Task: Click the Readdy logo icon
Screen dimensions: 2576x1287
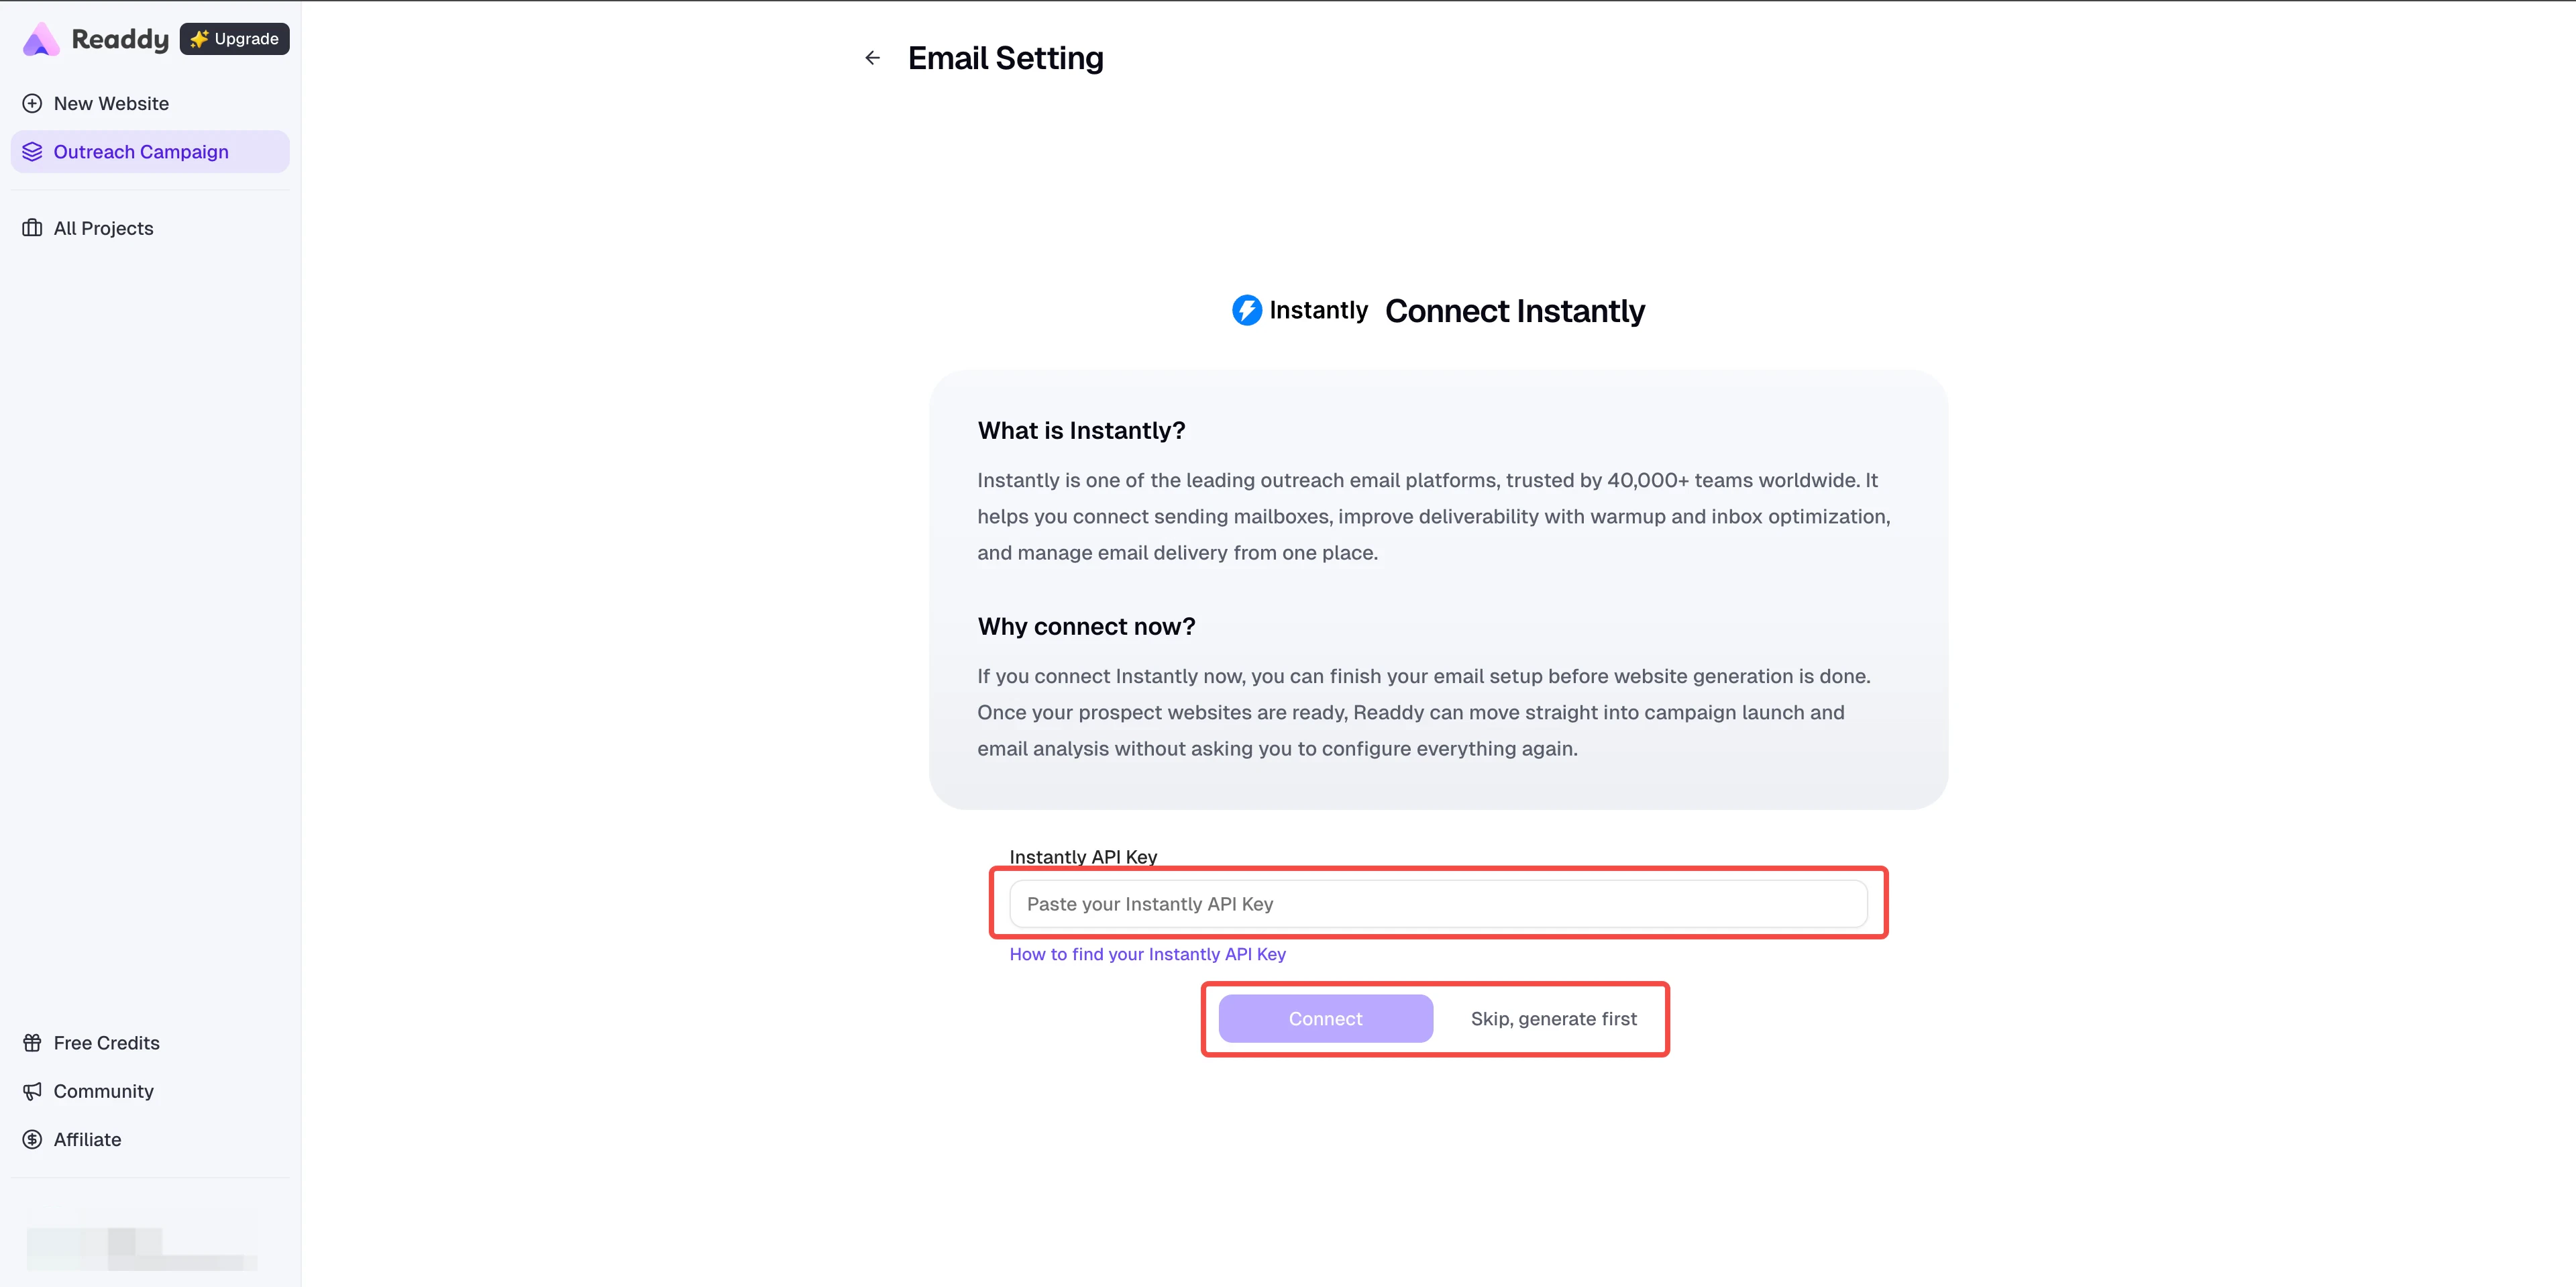Action: click(x=40, y=39)
